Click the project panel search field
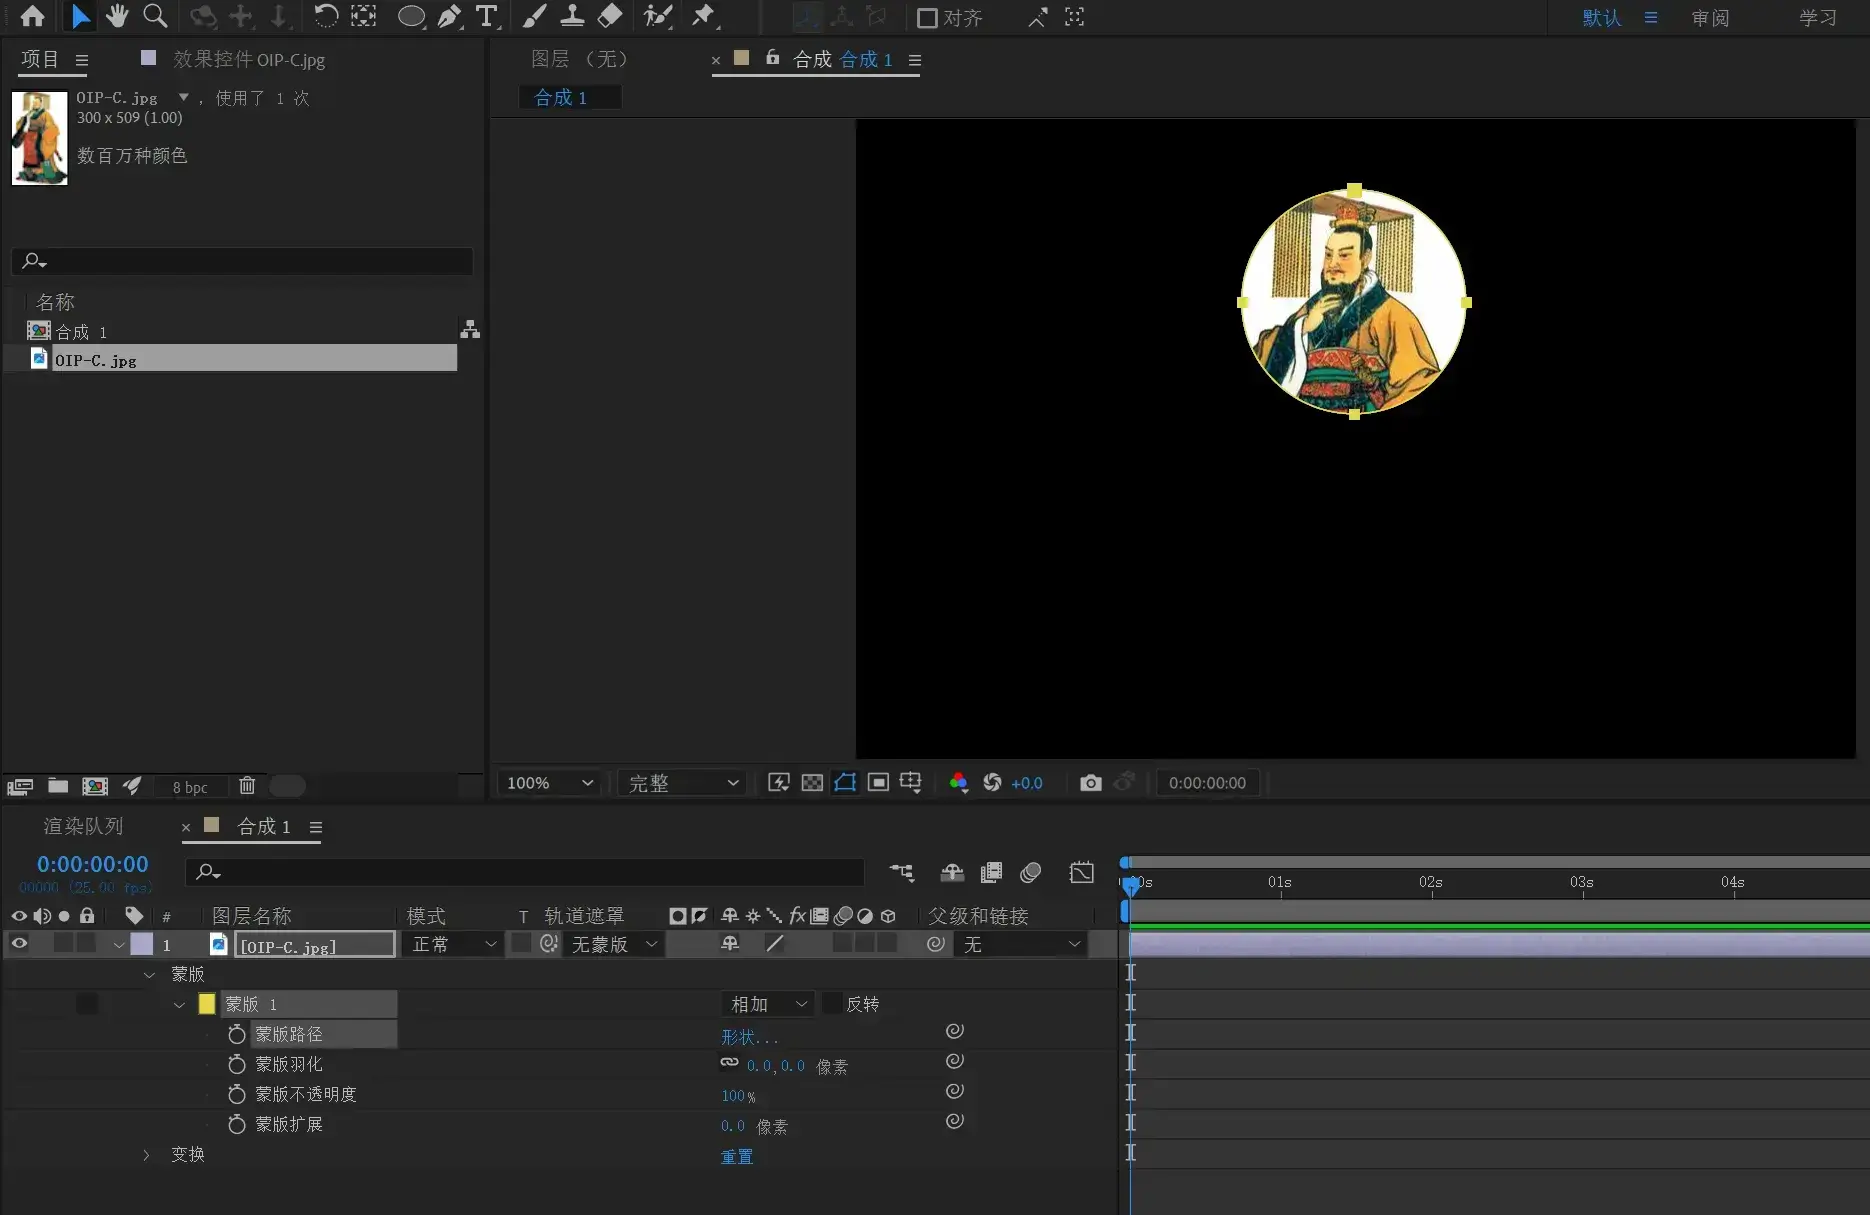This screenshot has height=1215, width=1870. (242, 261)
